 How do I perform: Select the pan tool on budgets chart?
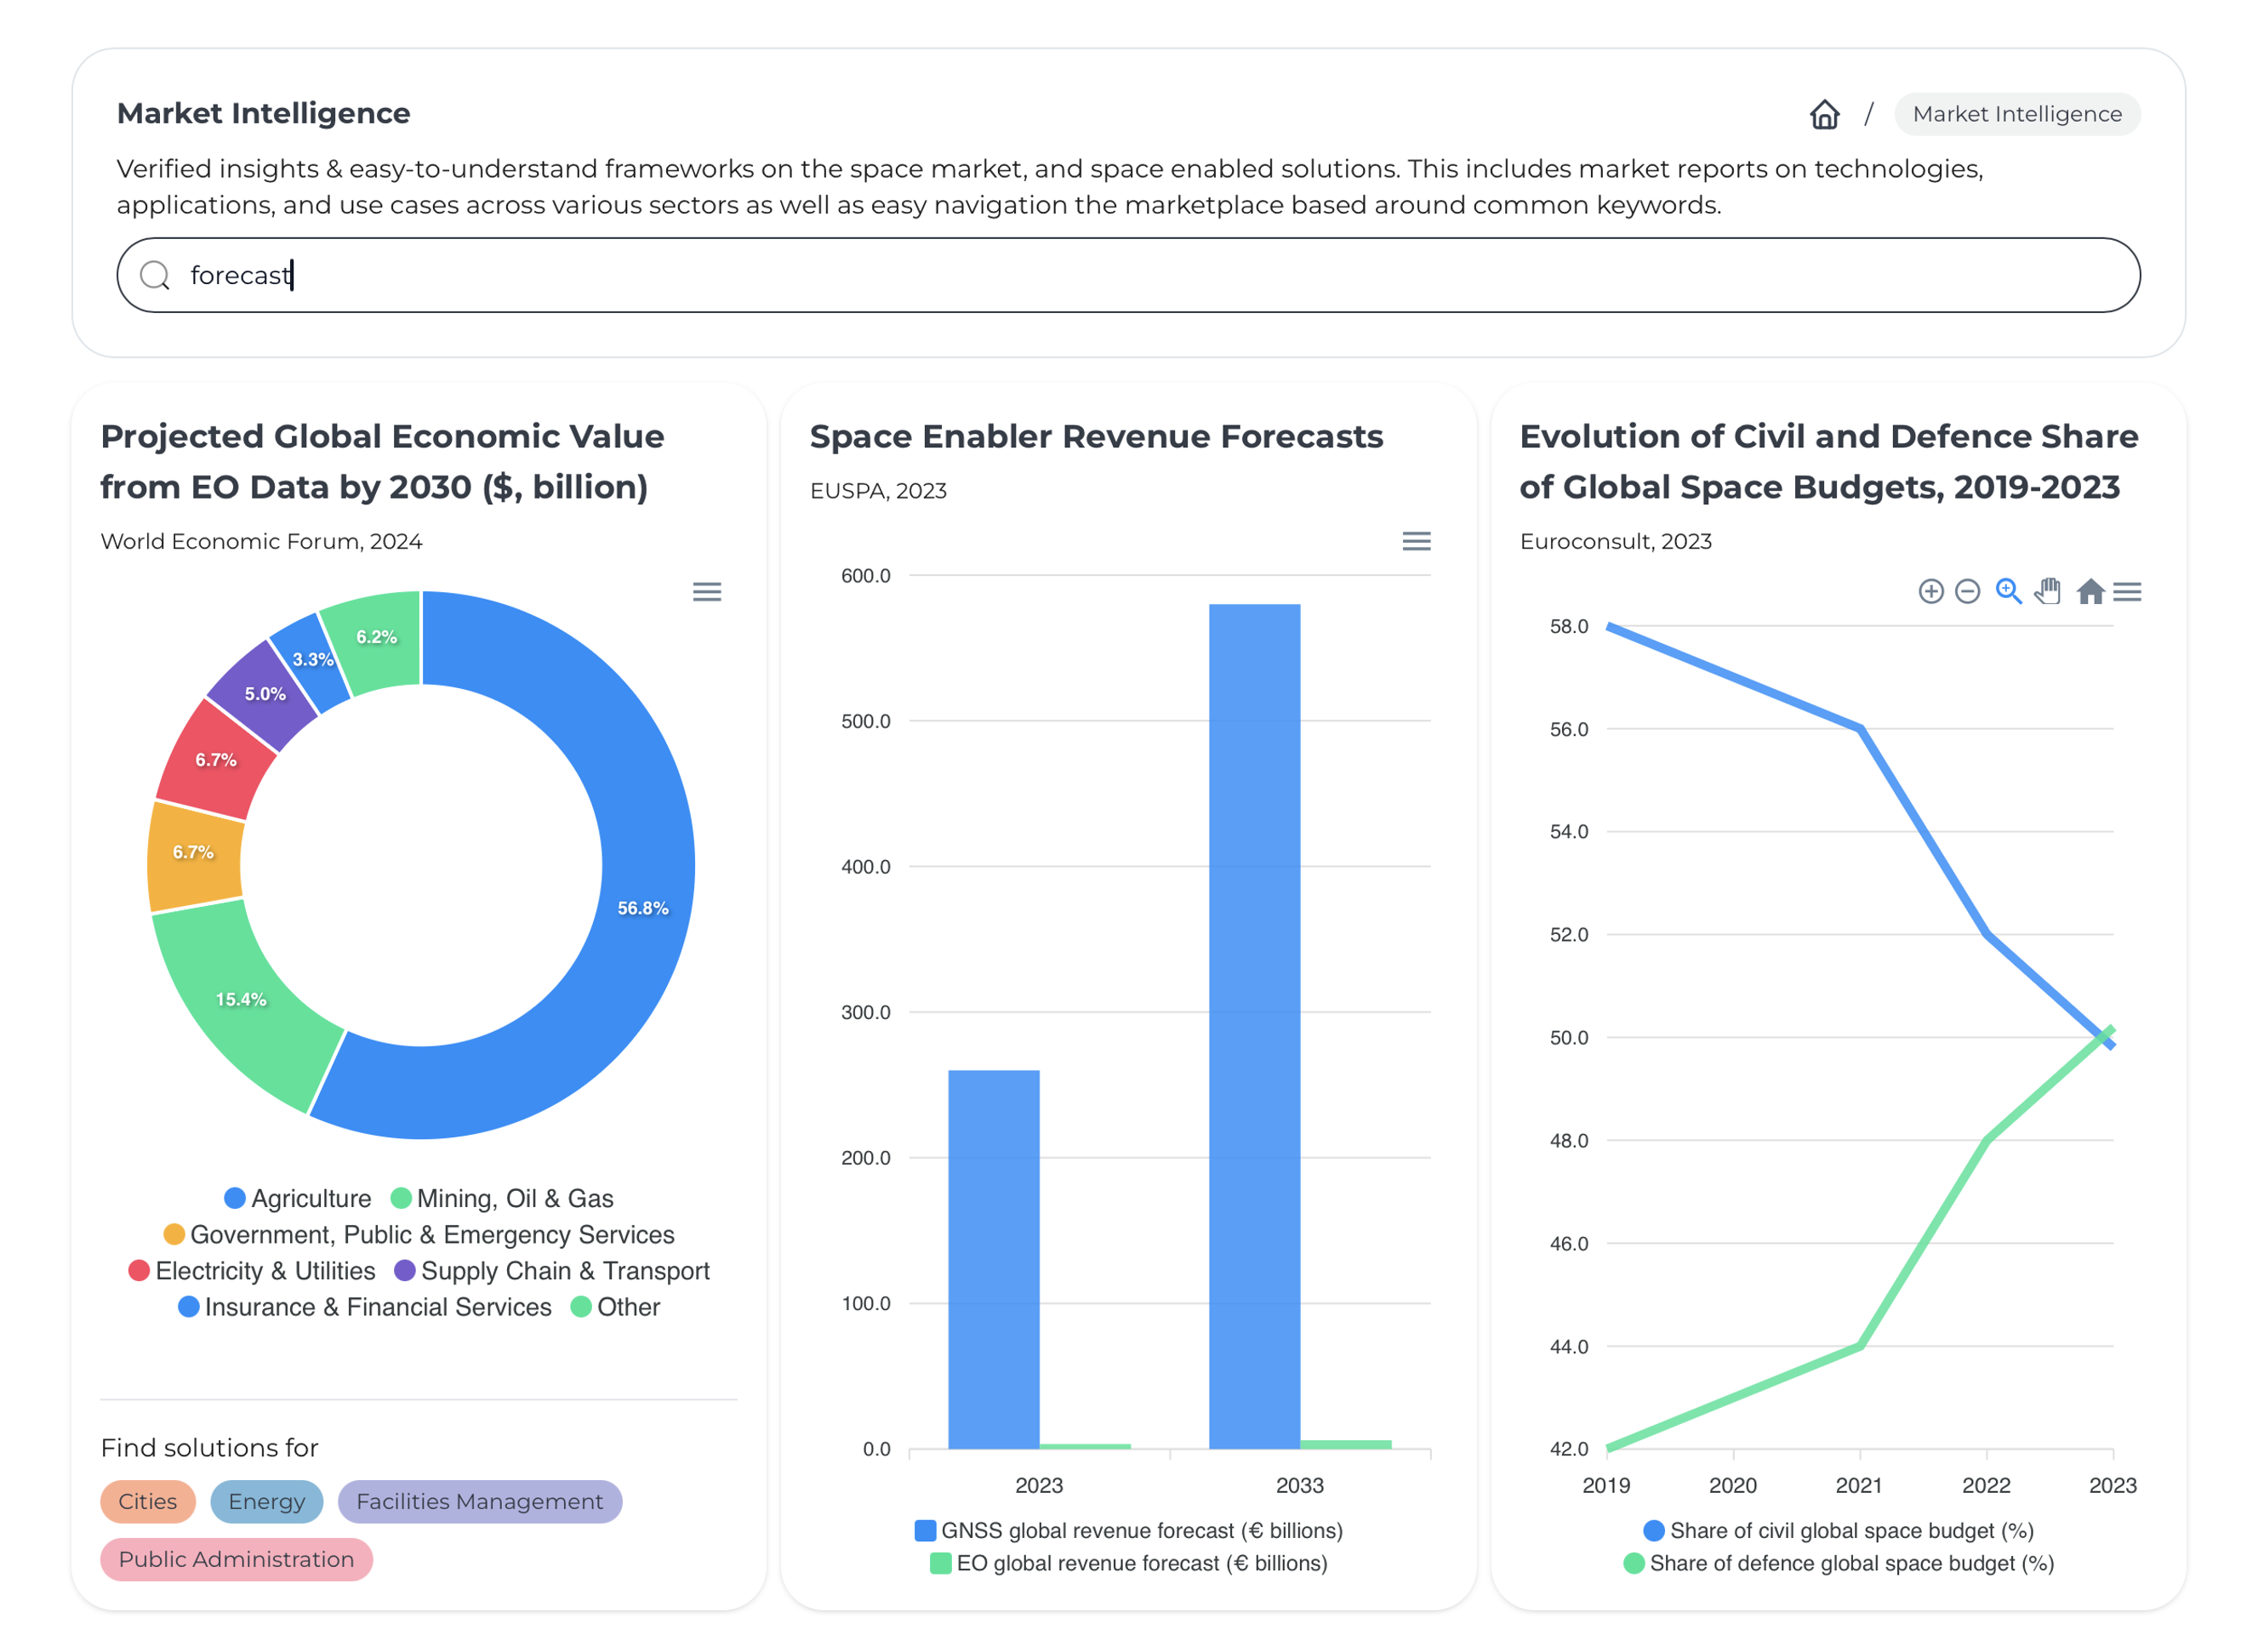[2047, 591]
